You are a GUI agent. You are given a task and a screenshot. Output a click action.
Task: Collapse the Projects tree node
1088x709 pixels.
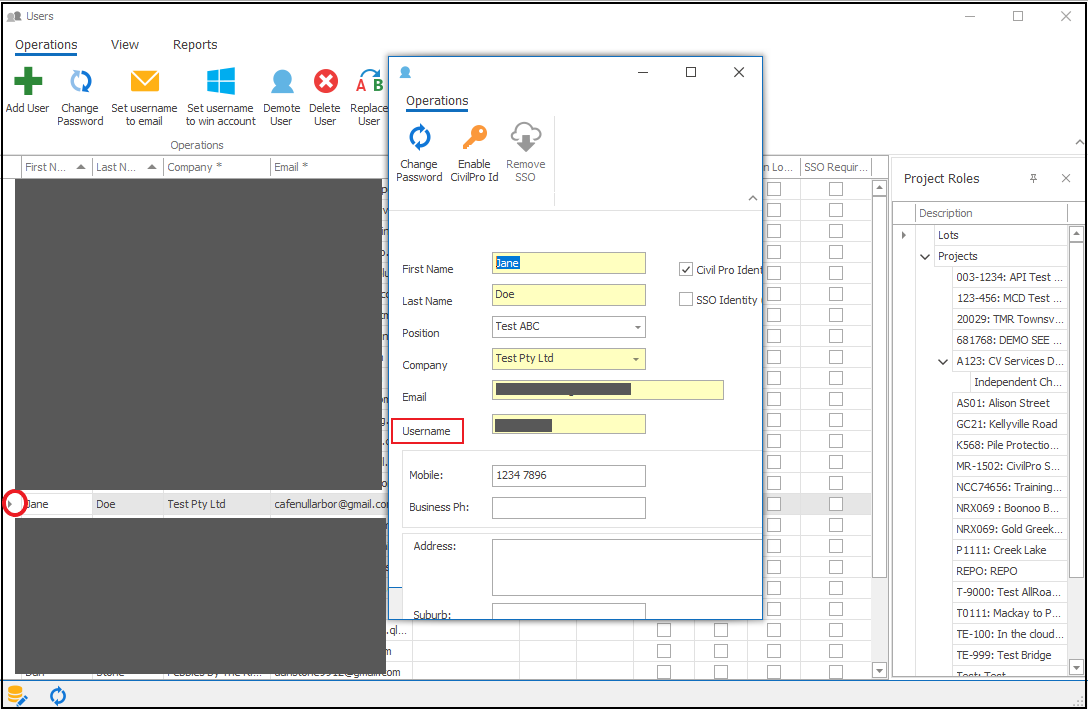(925, 257)
